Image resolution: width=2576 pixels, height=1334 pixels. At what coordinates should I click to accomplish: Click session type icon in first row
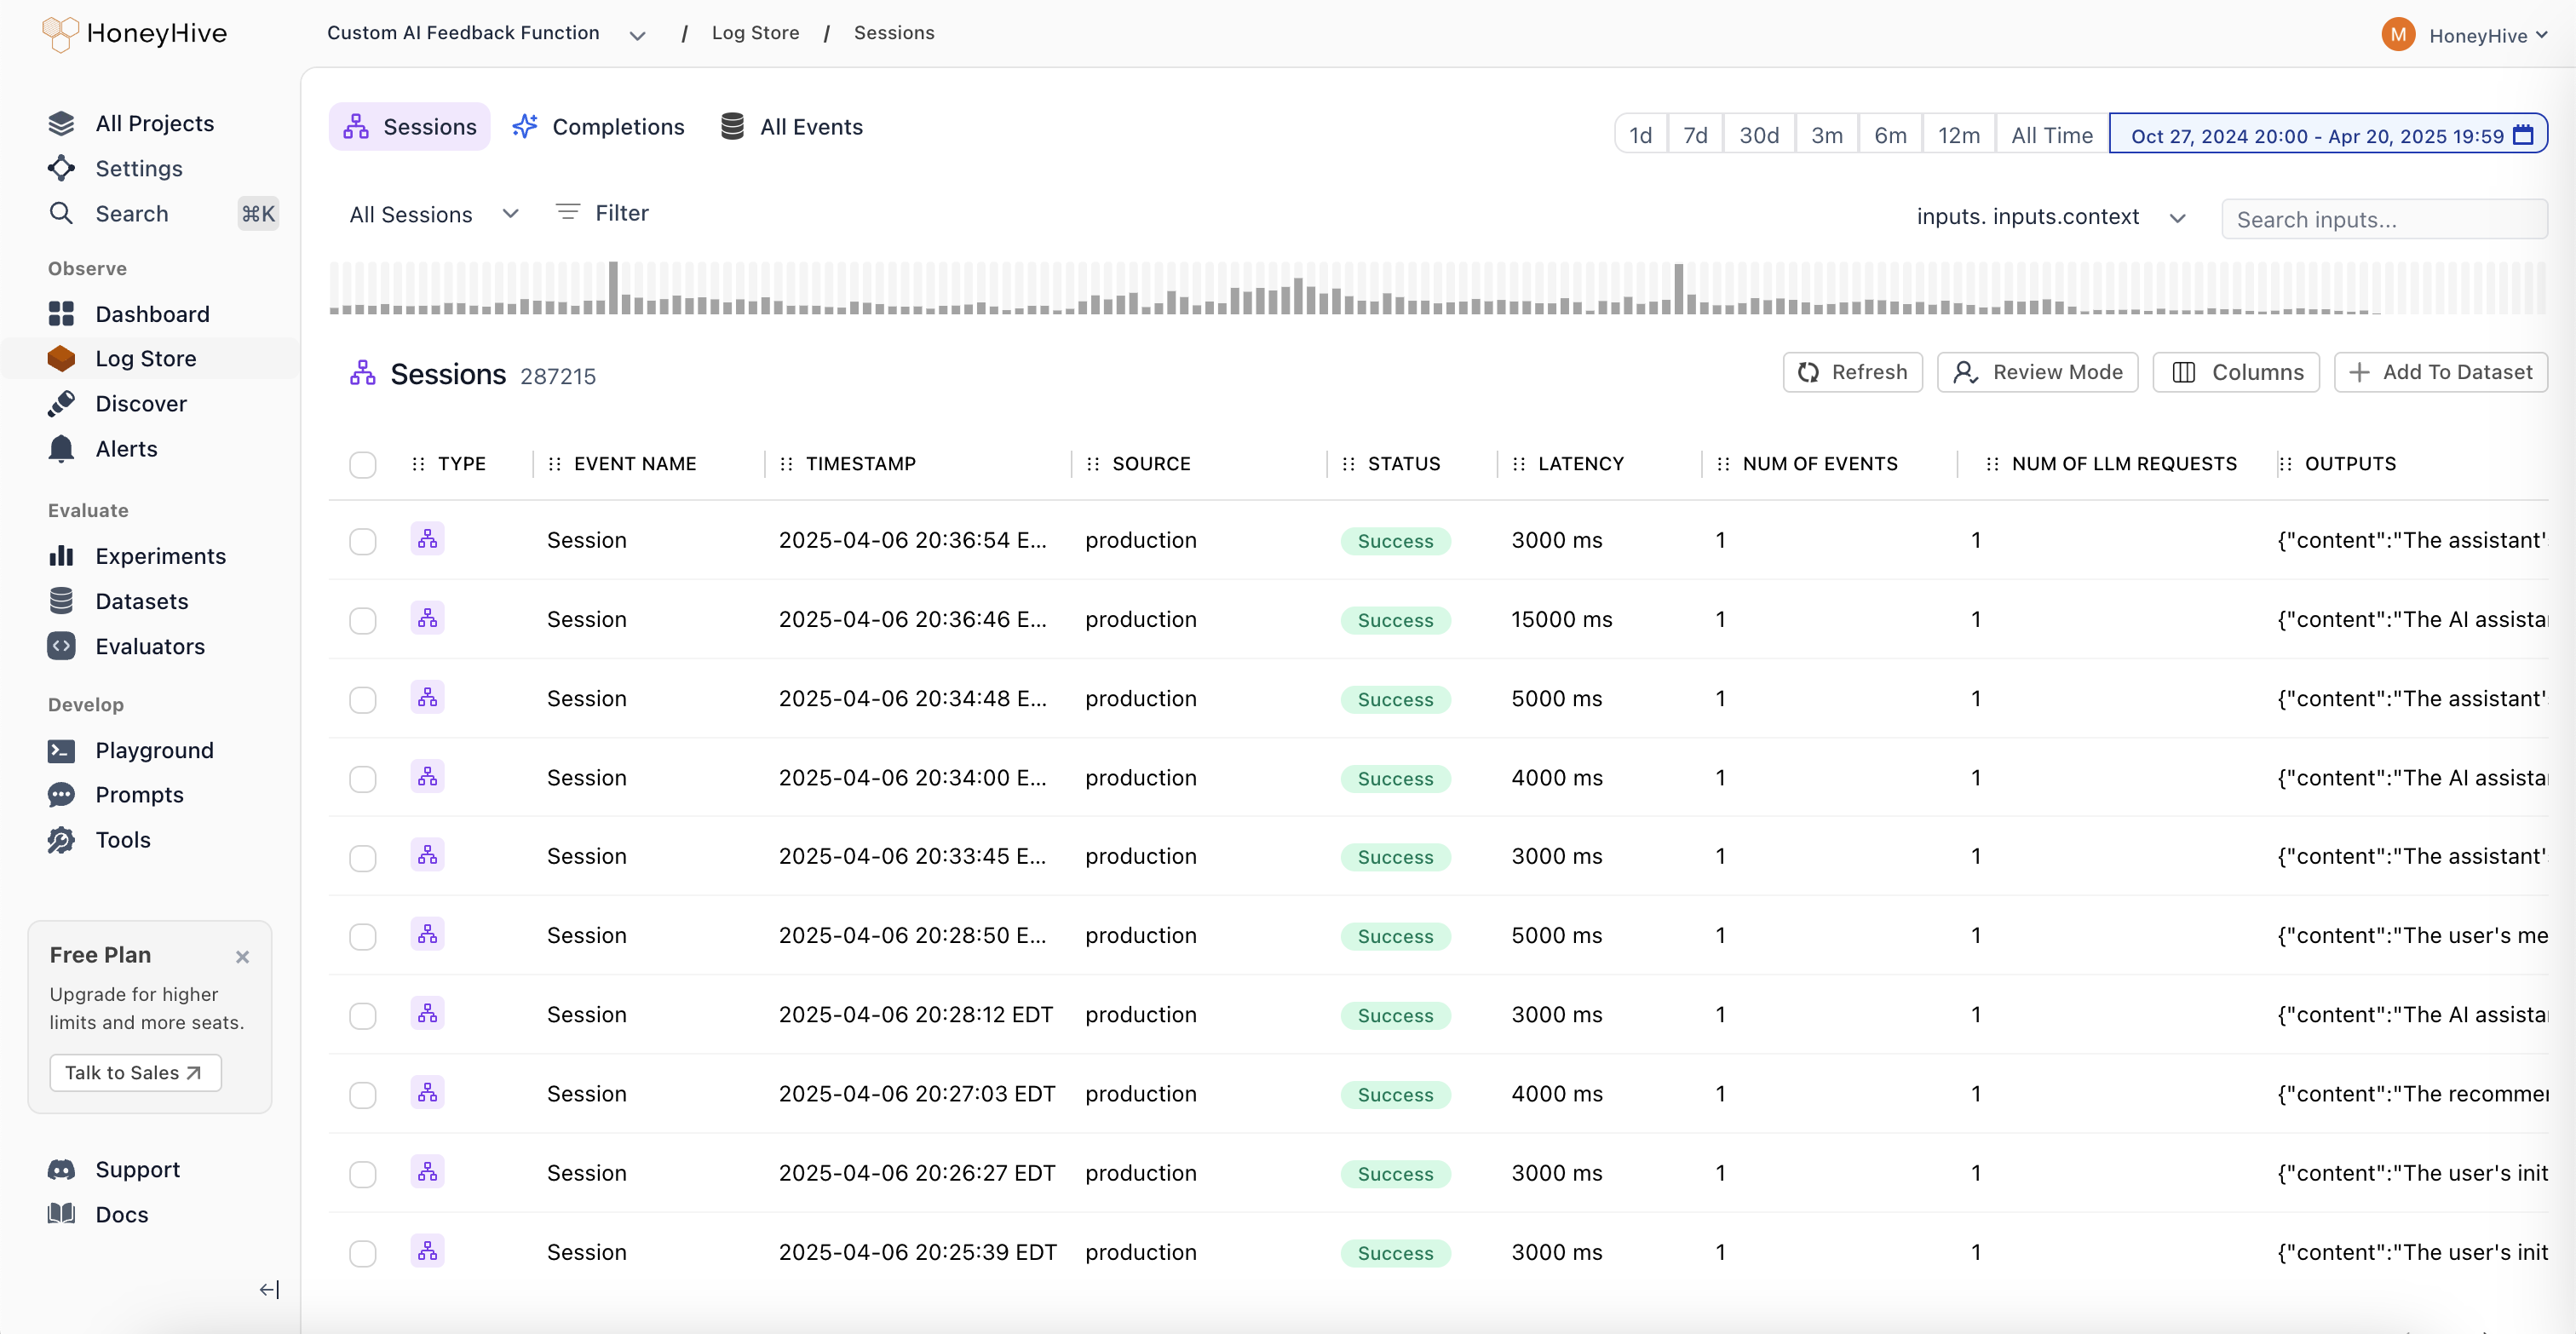(427, 539)
